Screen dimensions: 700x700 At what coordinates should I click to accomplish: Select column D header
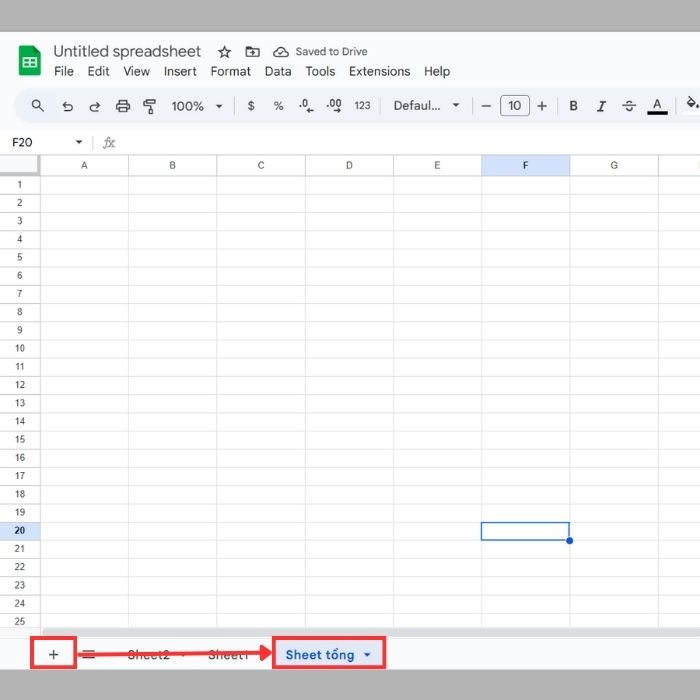pos(349,166)
